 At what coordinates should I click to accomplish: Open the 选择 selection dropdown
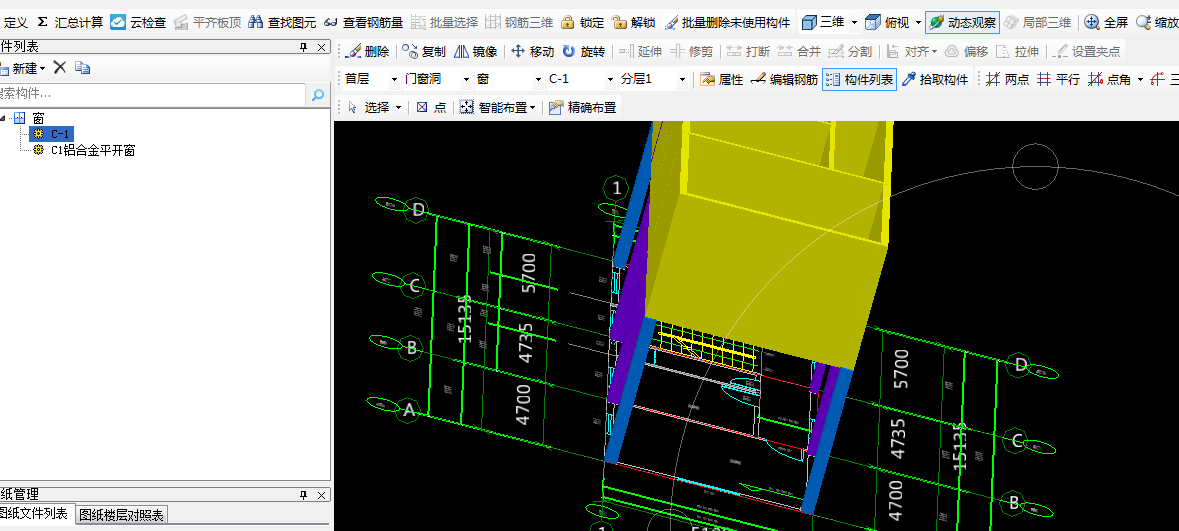click(399, 108)
